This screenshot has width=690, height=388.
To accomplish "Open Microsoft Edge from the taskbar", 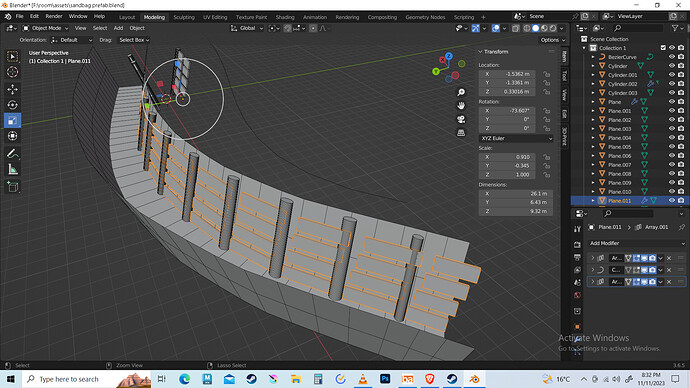I will point(184,379).
